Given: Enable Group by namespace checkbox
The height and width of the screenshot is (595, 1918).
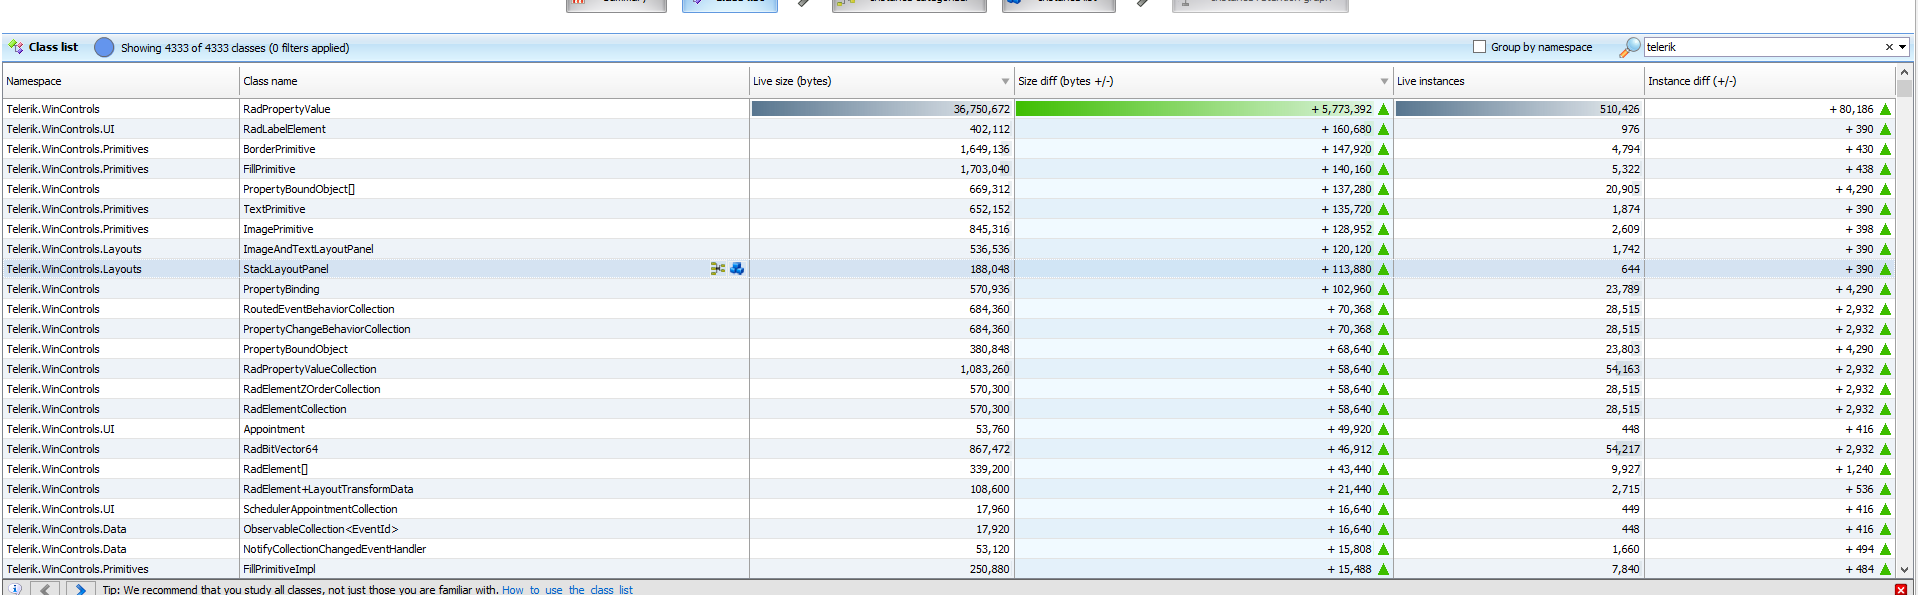Looking at the screenshot, I should point(1479,47).
